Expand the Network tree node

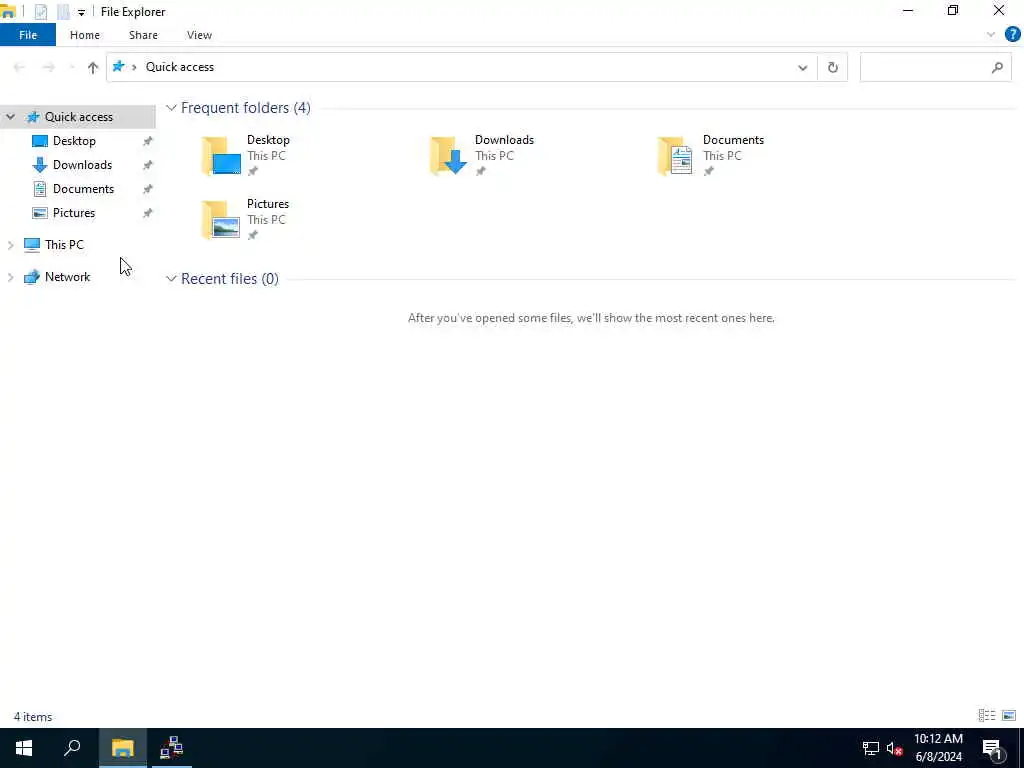[x=10, y=278]
